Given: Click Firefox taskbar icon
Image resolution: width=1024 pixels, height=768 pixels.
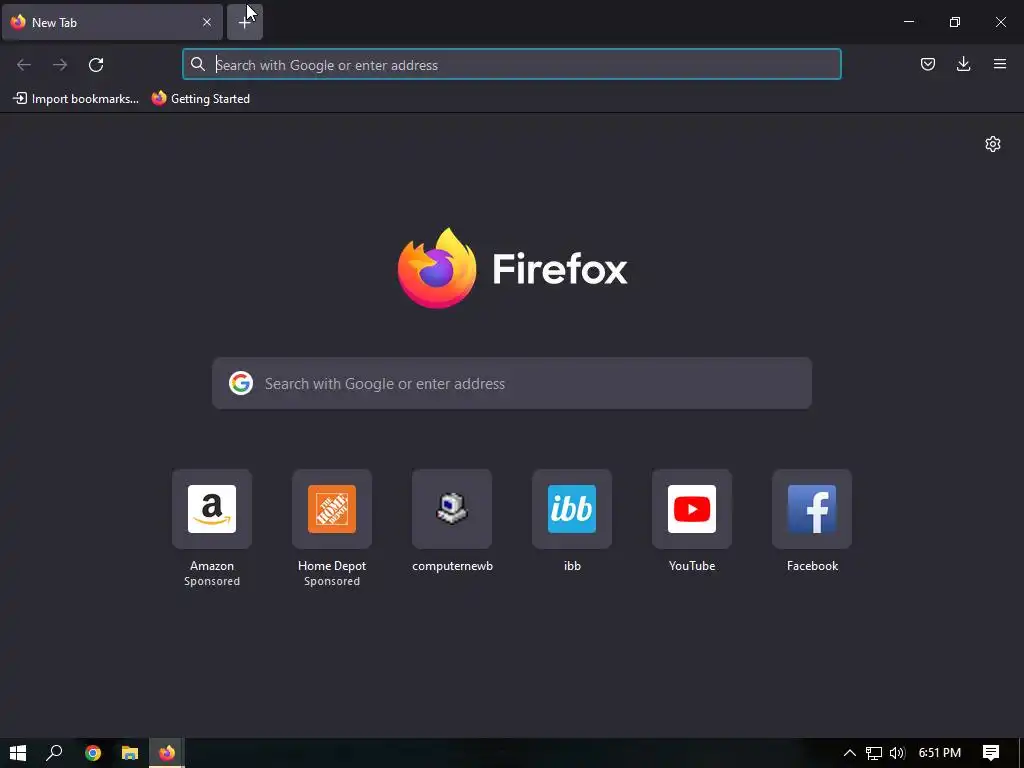Looking at the screenshot, I should click(x=167, y=753).
